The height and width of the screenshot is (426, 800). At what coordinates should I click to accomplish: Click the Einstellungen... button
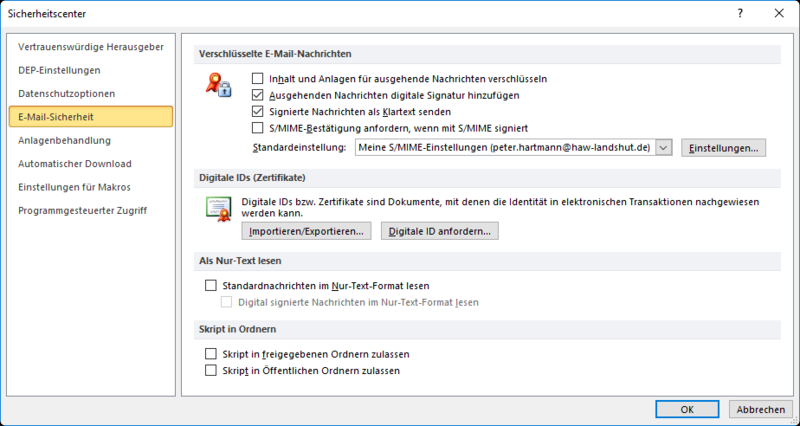(x=723, y=148)
